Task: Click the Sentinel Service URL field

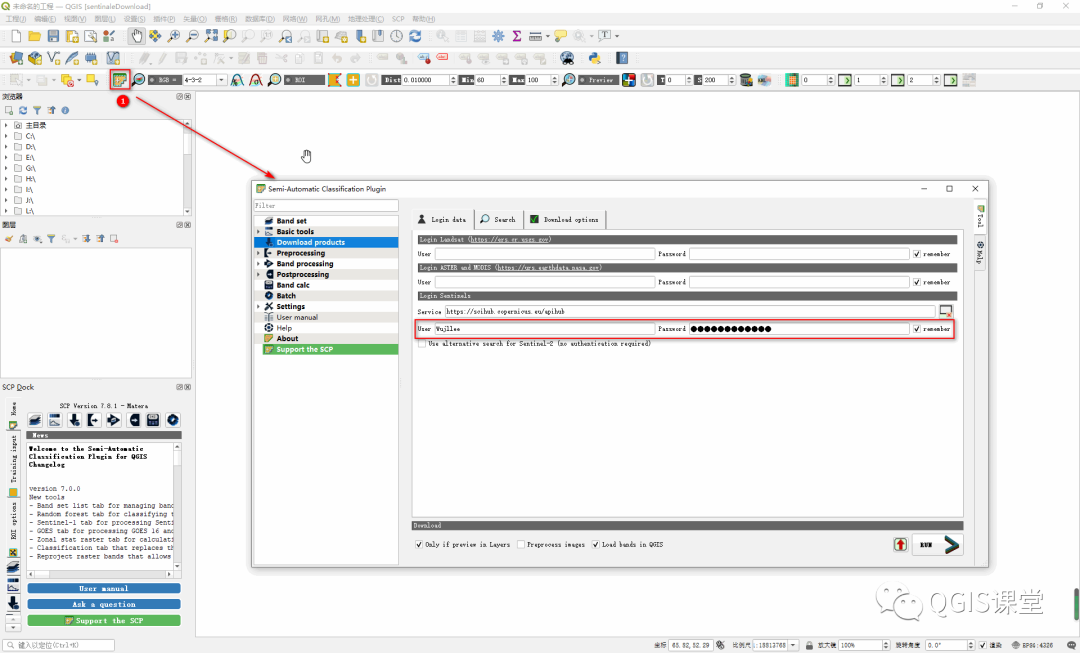Action: pos(689,311)
